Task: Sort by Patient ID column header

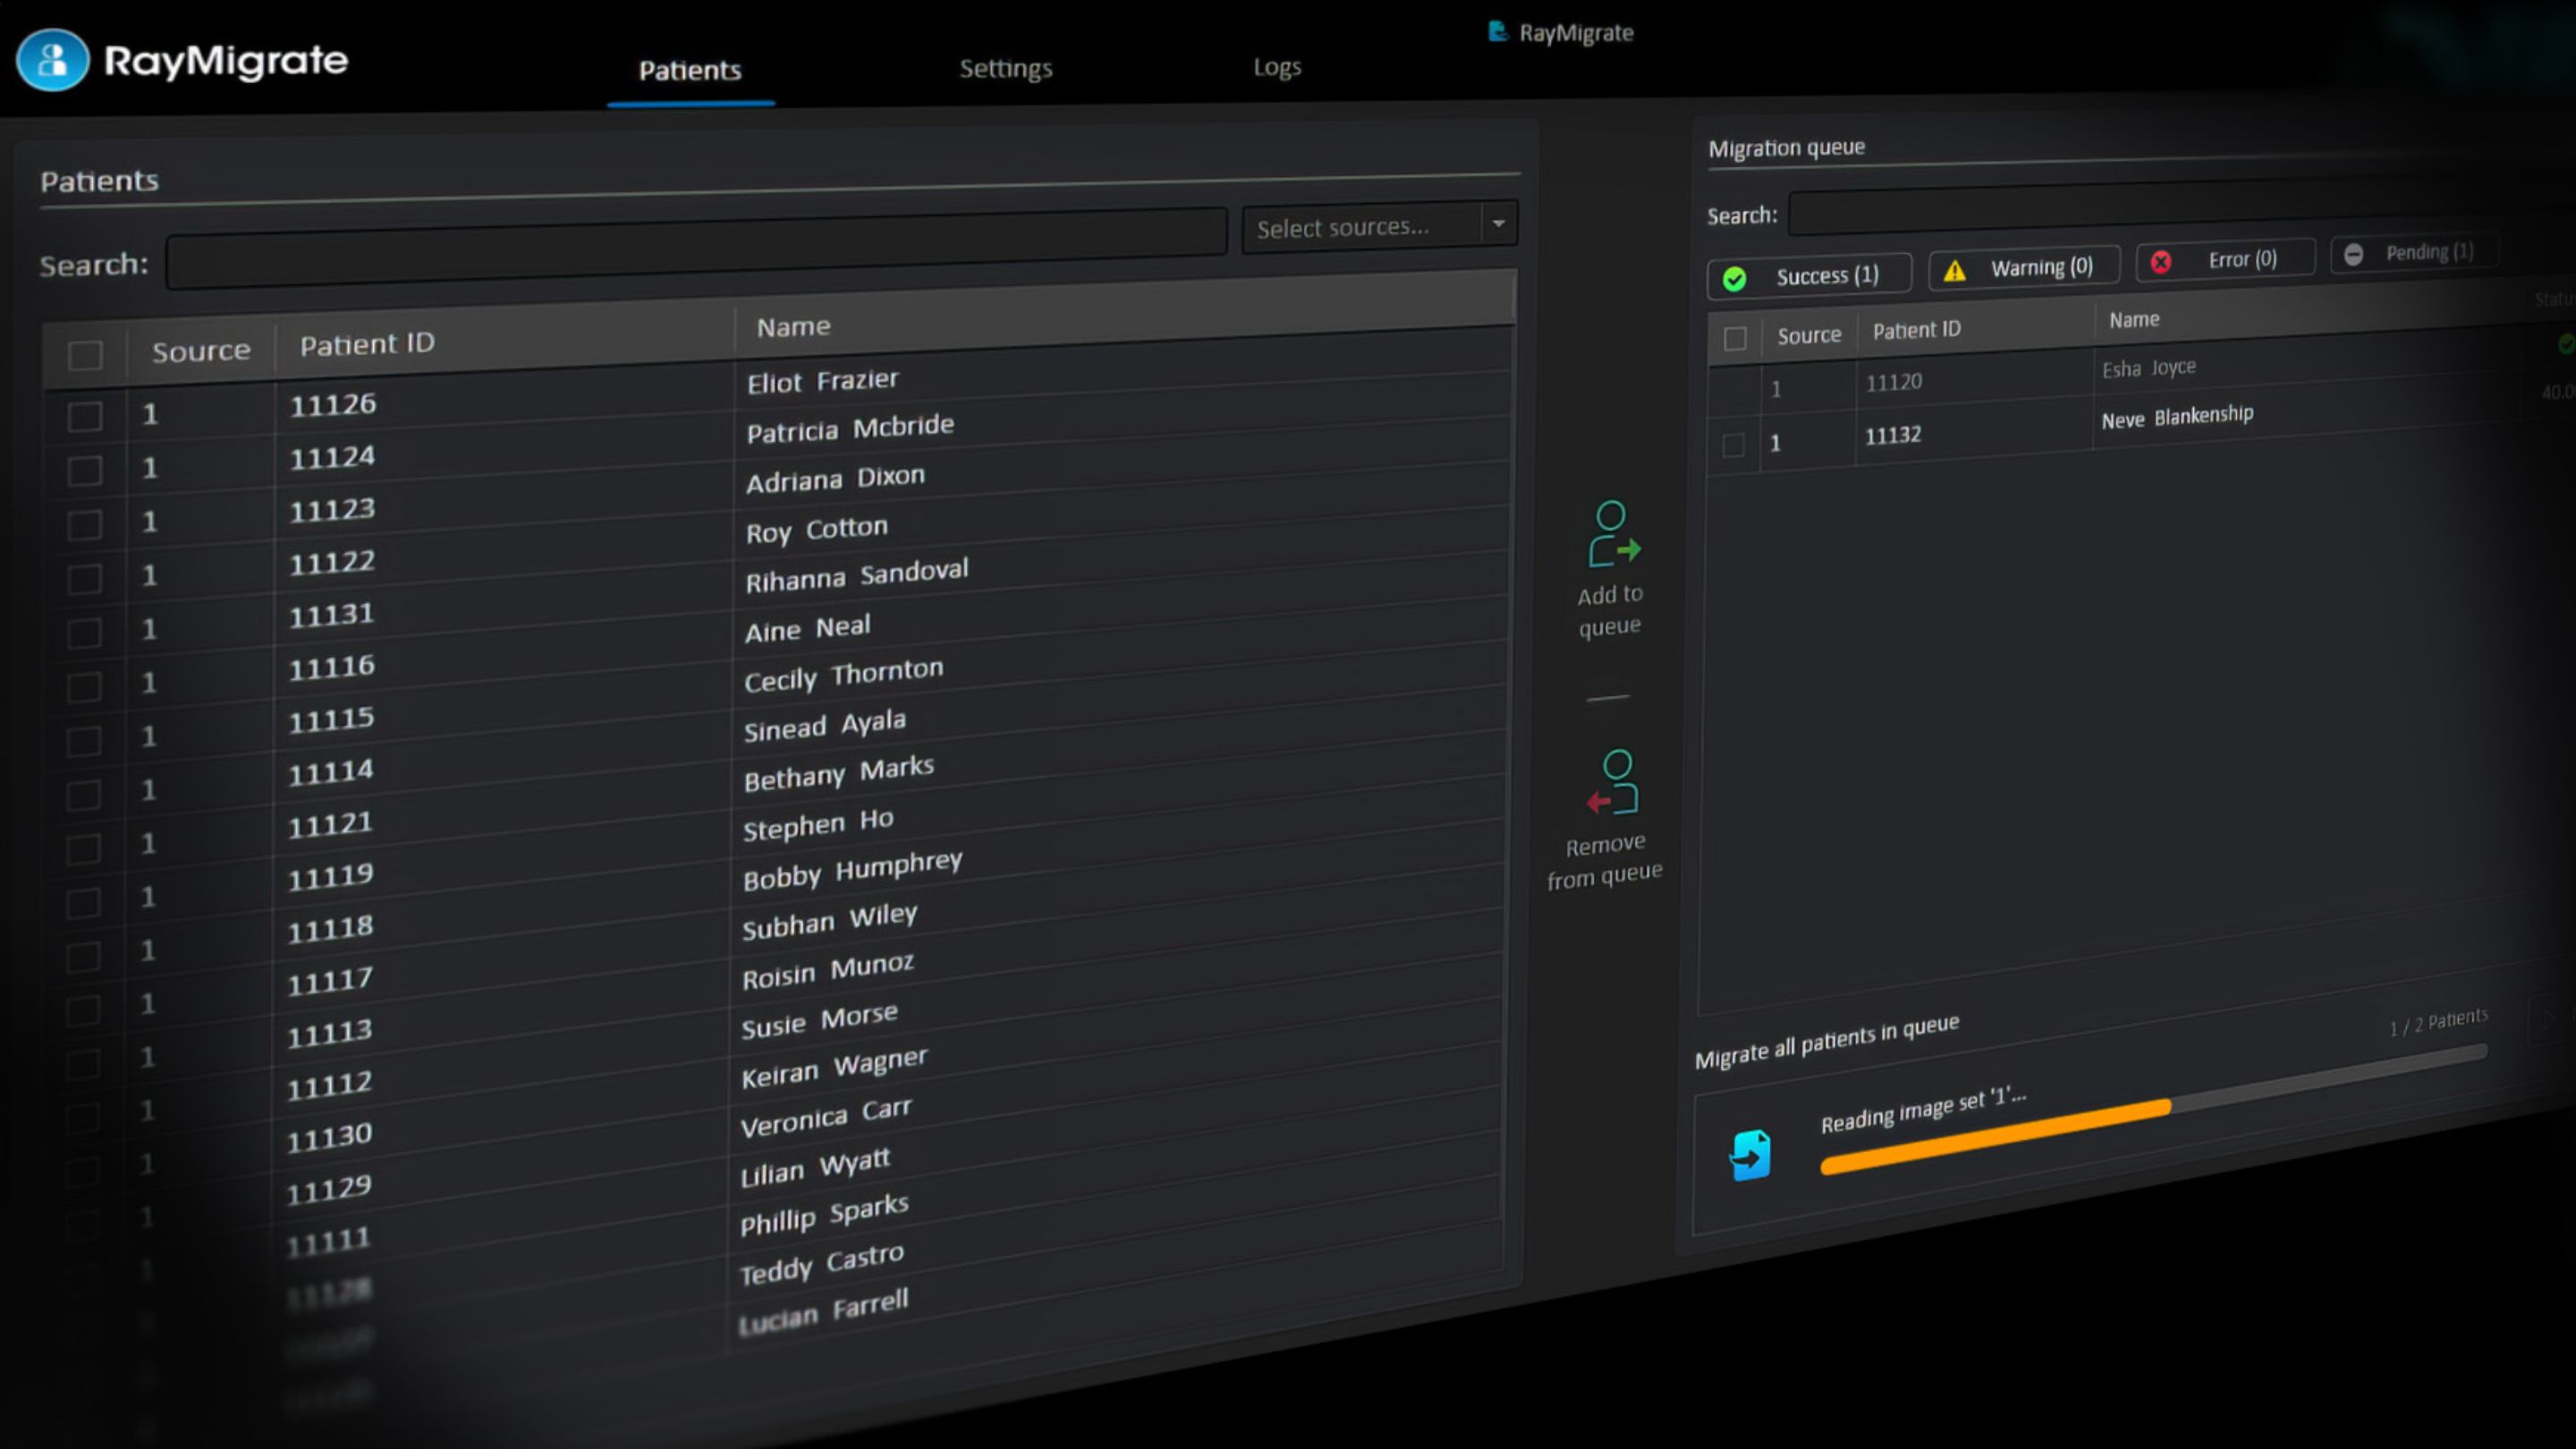Action: click(x=367, y=344)
